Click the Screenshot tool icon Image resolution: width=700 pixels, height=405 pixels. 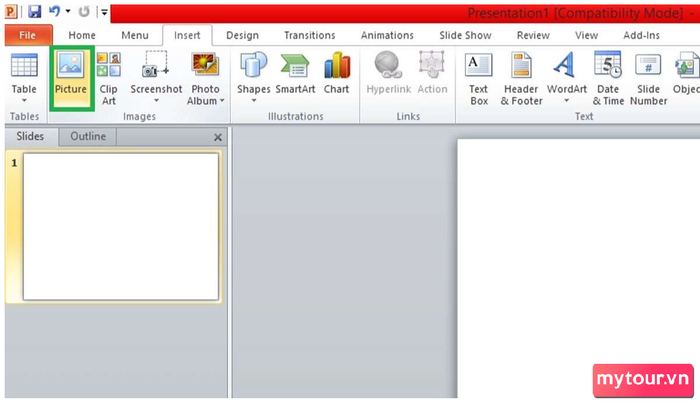point(156,64)
